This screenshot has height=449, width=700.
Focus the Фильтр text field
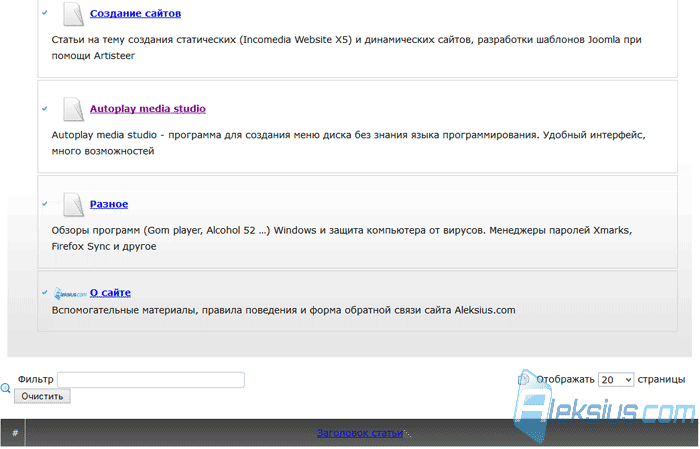click(151, 380)
